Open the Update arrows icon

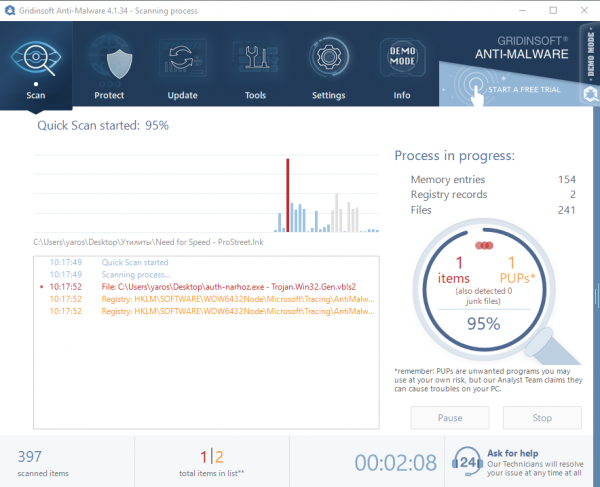(x=183, y=59)
